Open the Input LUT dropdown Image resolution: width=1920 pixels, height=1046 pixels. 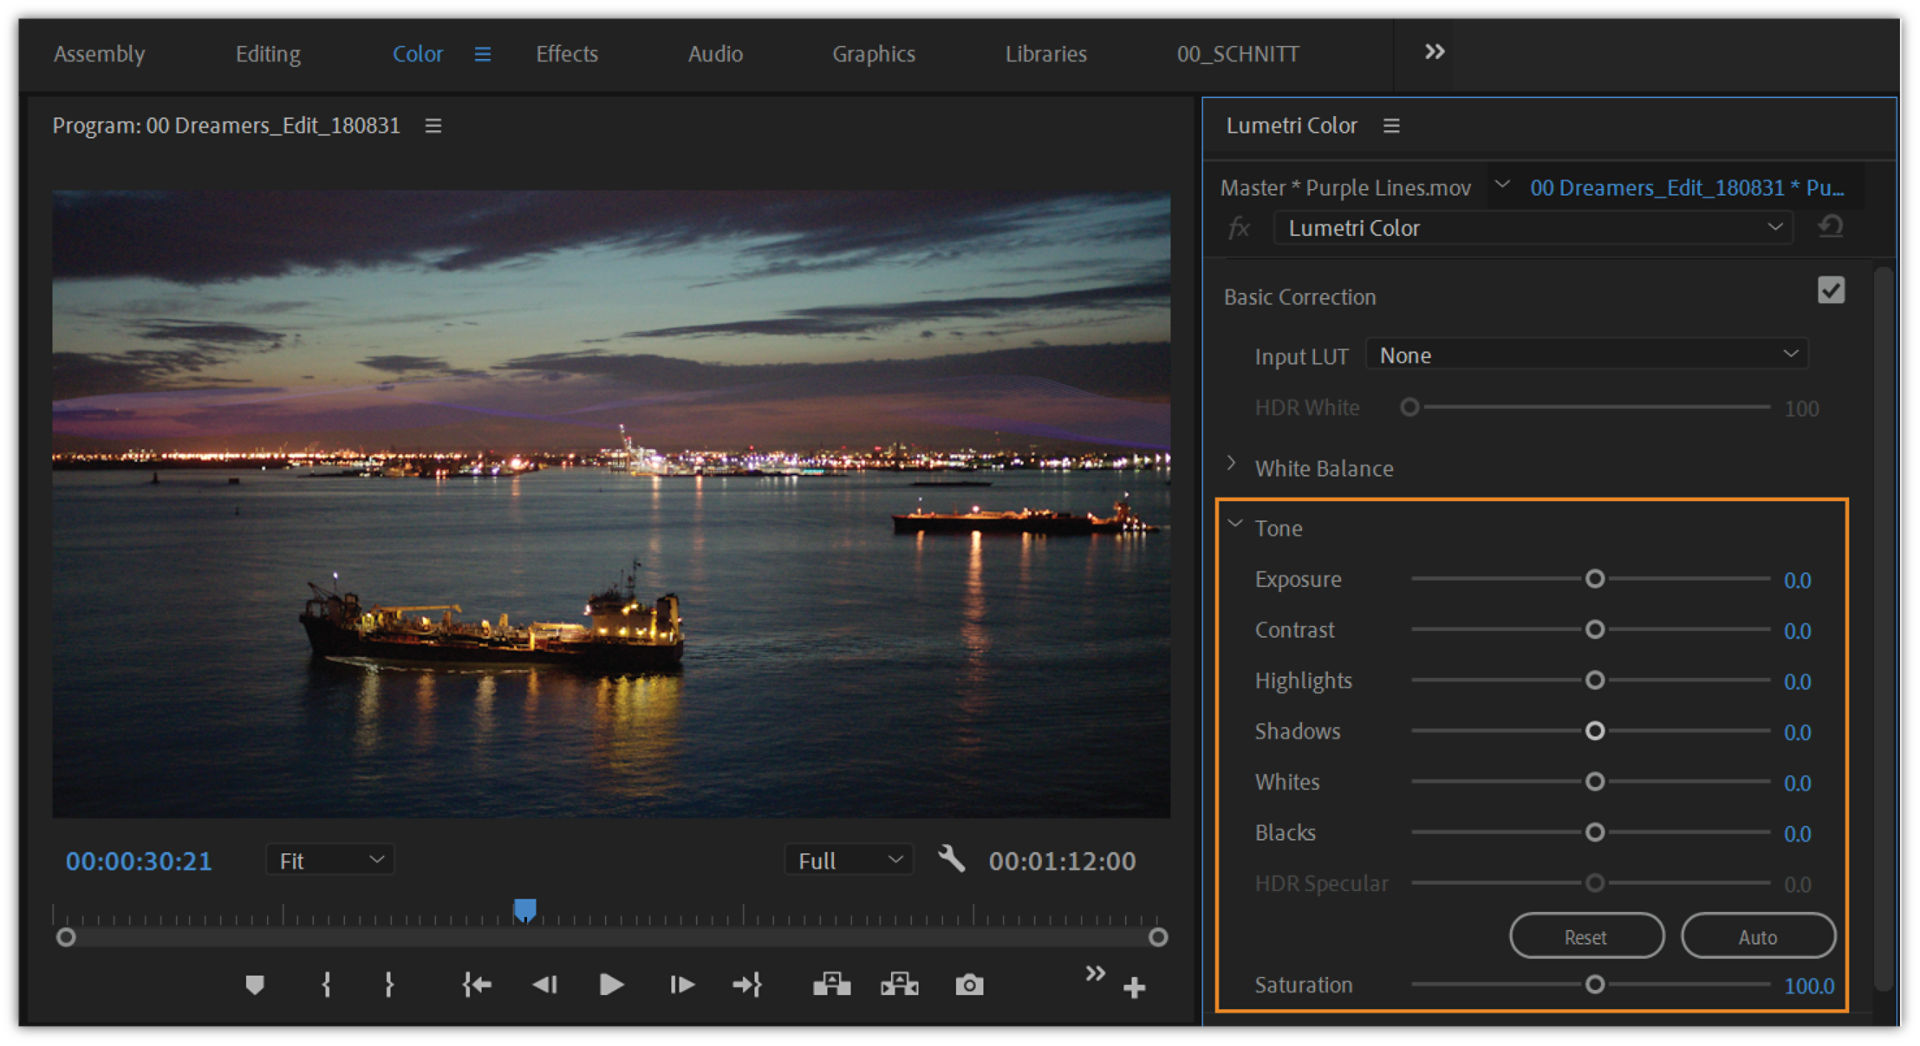(x=1587, y=355)
